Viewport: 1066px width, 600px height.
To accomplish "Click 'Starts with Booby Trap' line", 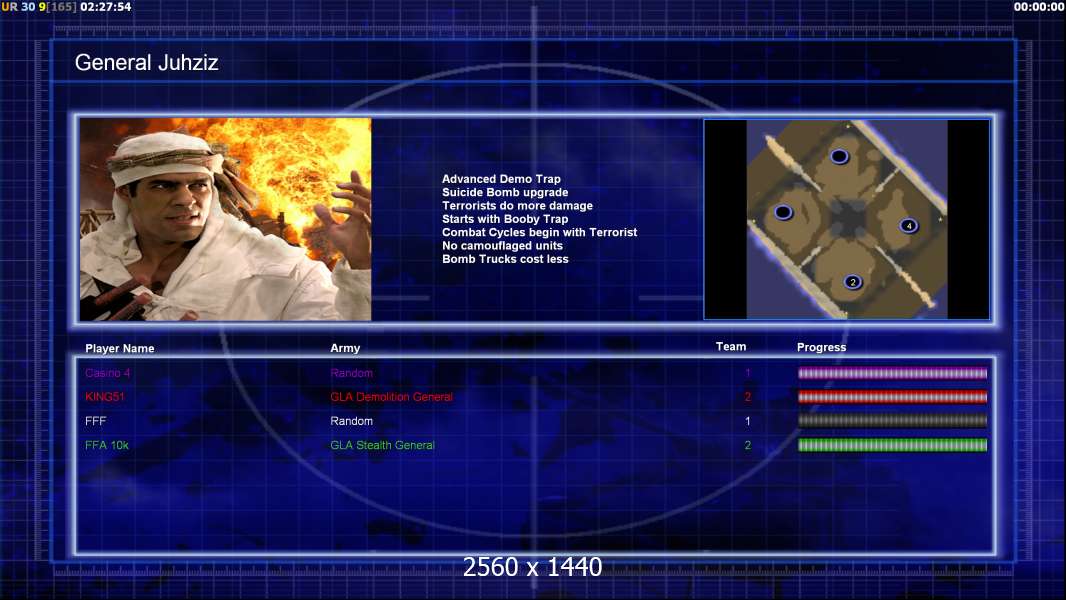I will pyautogui.click(x=505, y=219).
